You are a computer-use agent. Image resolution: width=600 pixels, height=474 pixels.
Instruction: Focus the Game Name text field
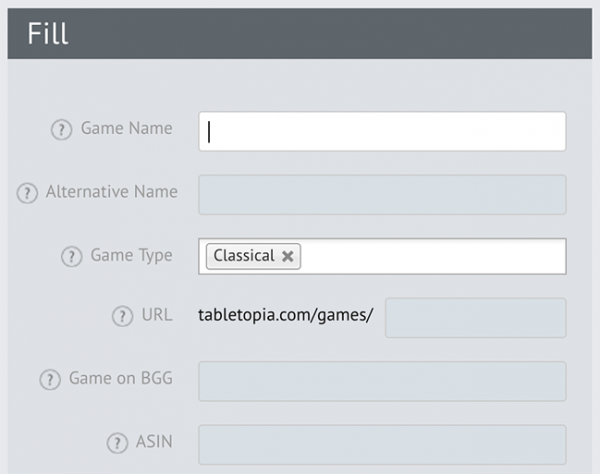point(382,131)
